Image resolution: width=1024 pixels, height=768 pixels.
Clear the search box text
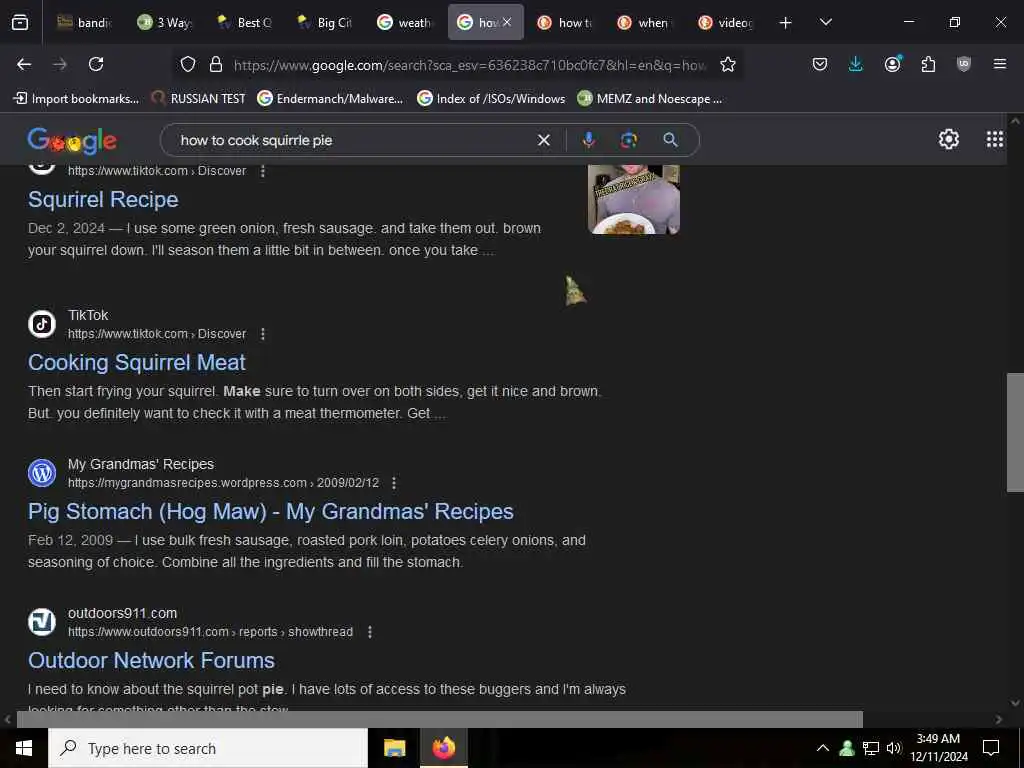coord(543,140)
